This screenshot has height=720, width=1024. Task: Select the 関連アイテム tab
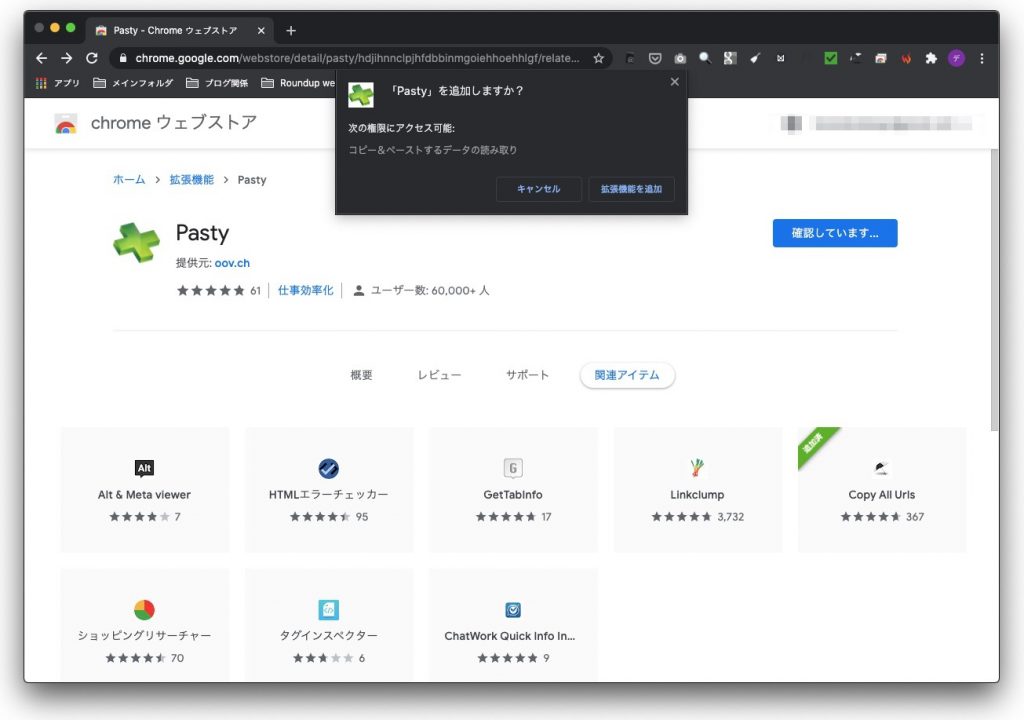coord(627,375)
